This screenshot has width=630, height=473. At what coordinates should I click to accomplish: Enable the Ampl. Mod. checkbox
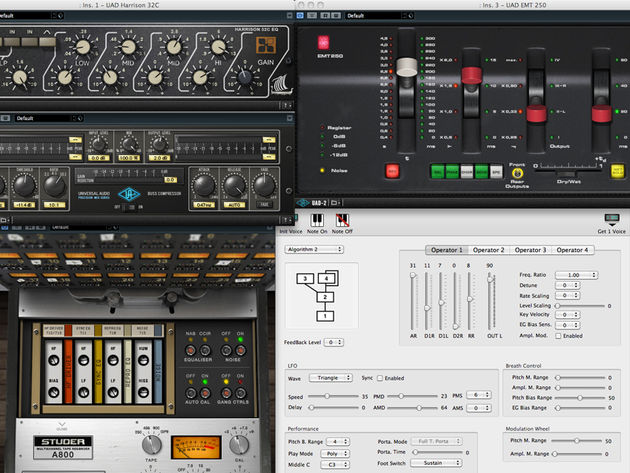pyautogui.click(x=558, y=336)
